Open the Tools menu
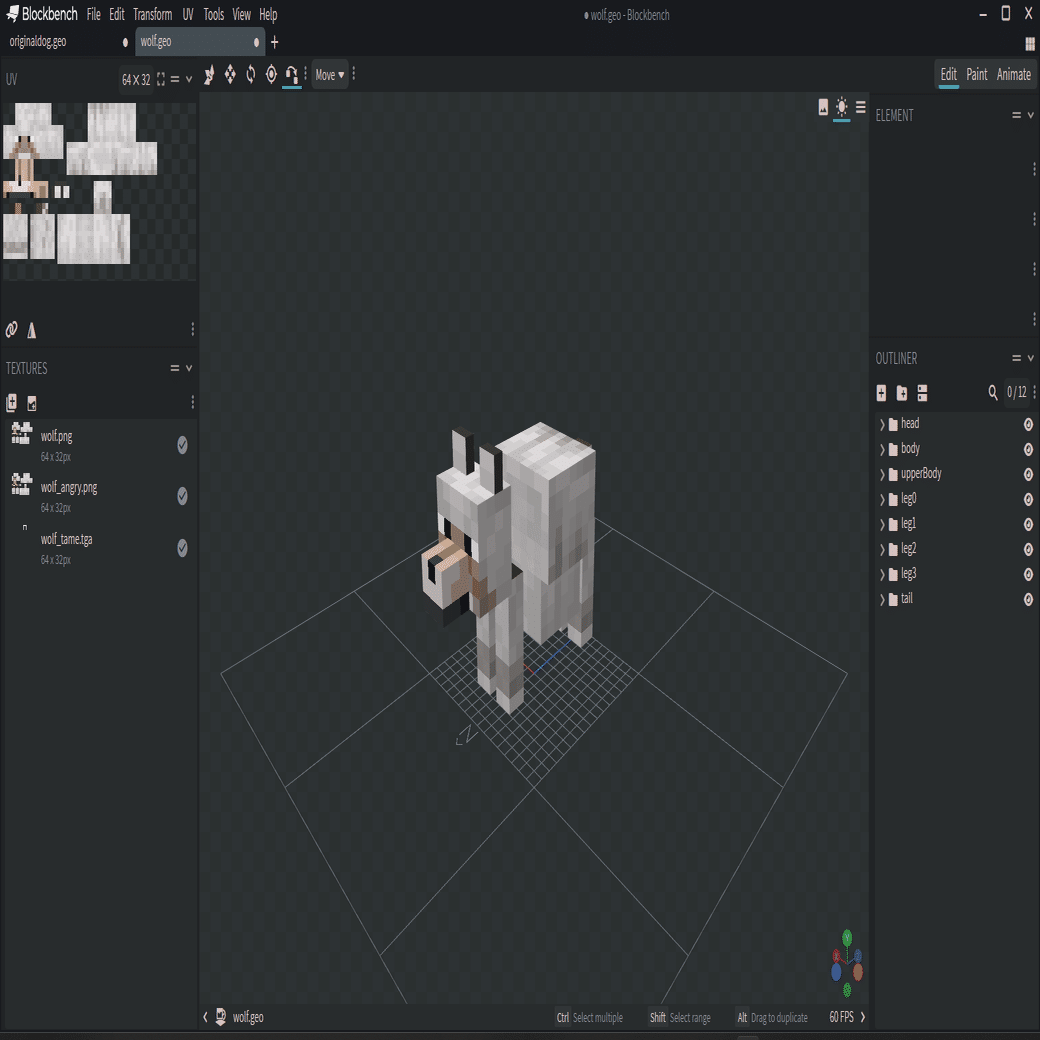Viewport: 1040px width, 1040px height. click(214, 14)
